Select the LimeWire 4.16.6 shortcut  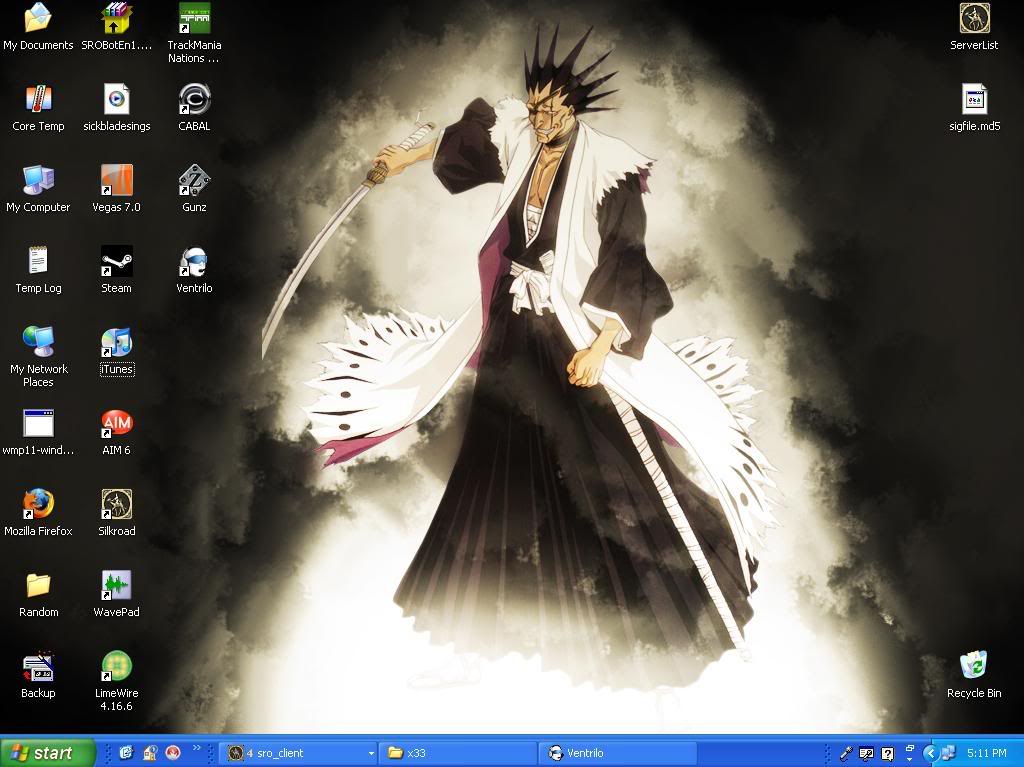116,681
